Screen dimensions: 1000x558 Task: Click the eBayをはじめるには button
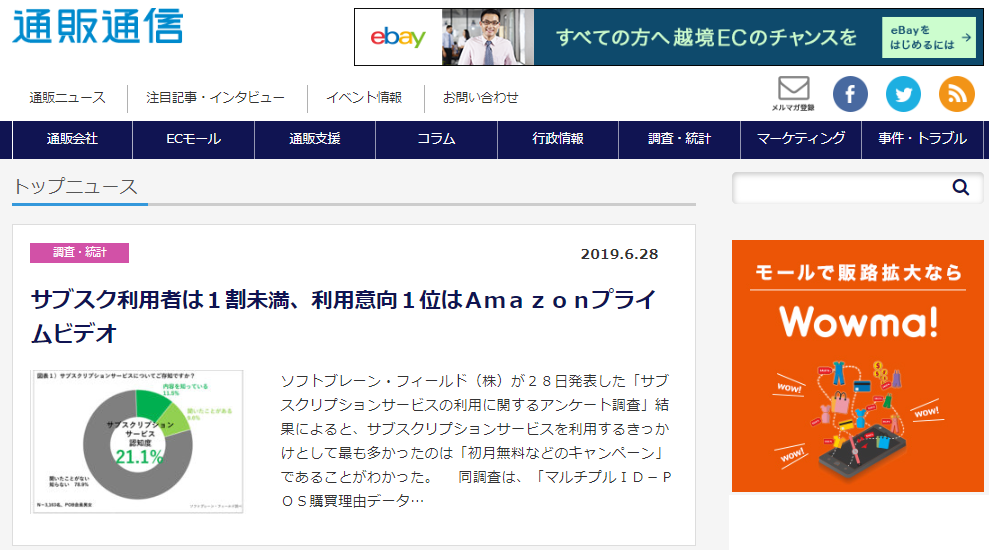point(929,38)
